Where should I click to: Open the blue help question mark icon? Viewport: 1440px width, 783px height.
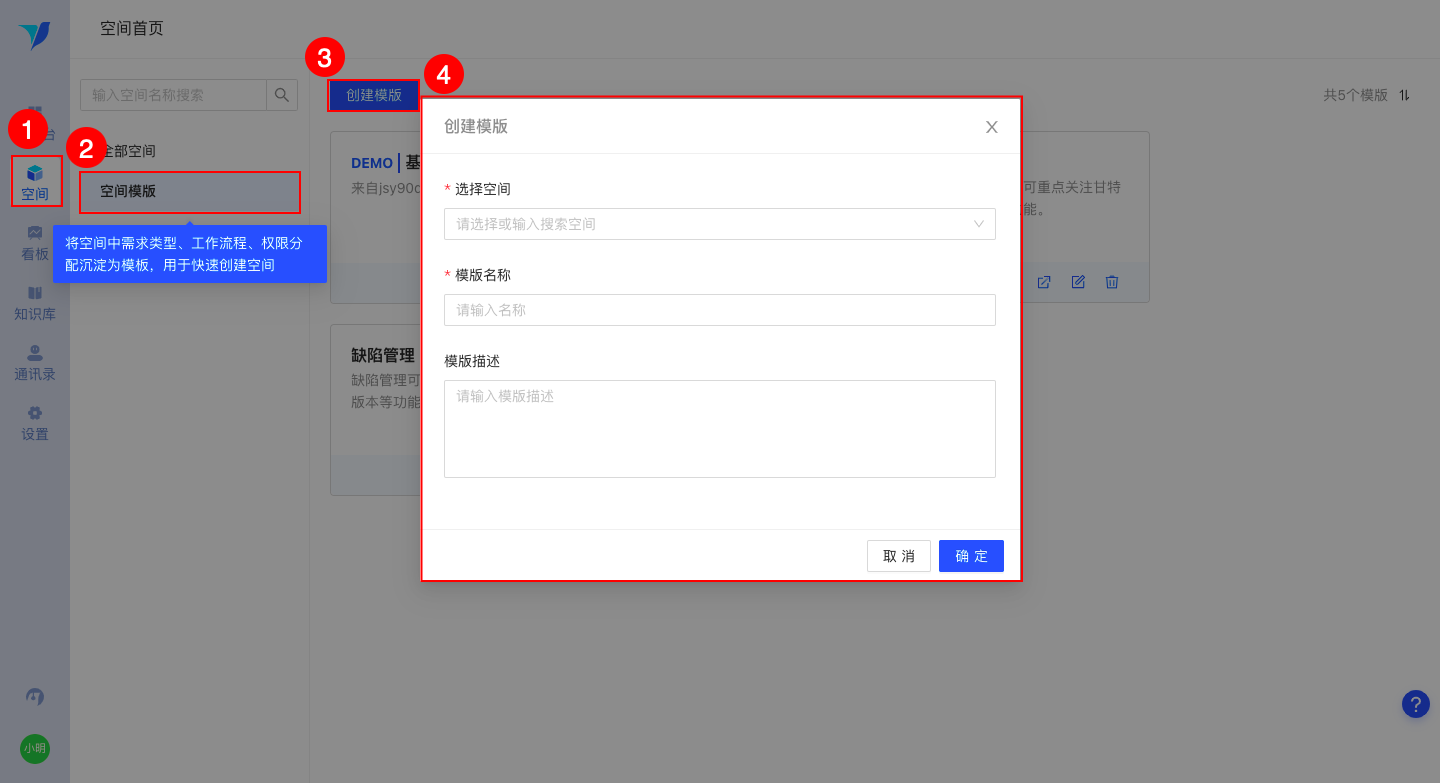tap(1416, 704)
